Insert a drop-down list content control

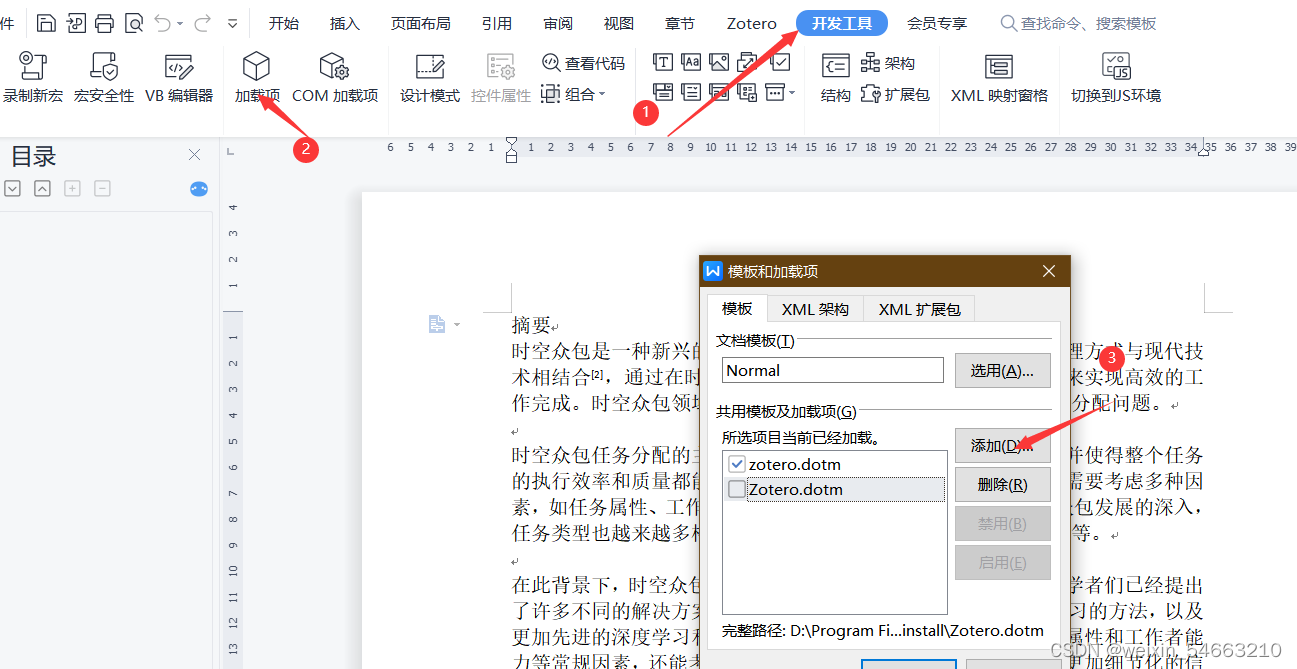691,92
